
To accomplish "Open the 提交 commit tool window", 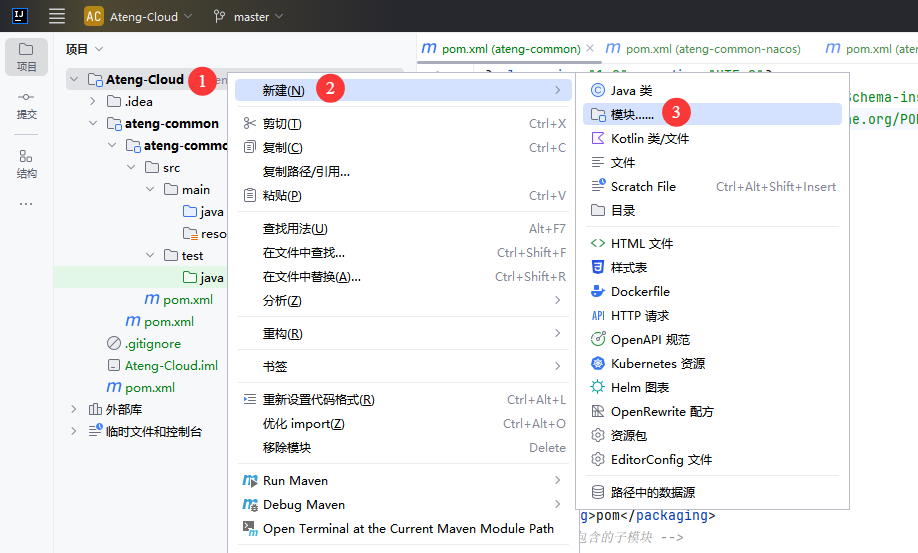I will pos(26,104).
